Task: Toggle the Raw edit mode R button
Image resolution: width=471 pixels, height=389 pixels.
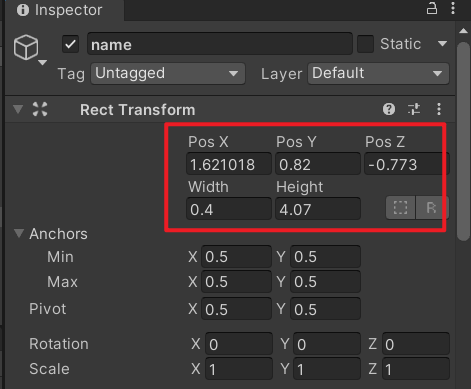Action: pyautogui.click(x=432, y=208)
